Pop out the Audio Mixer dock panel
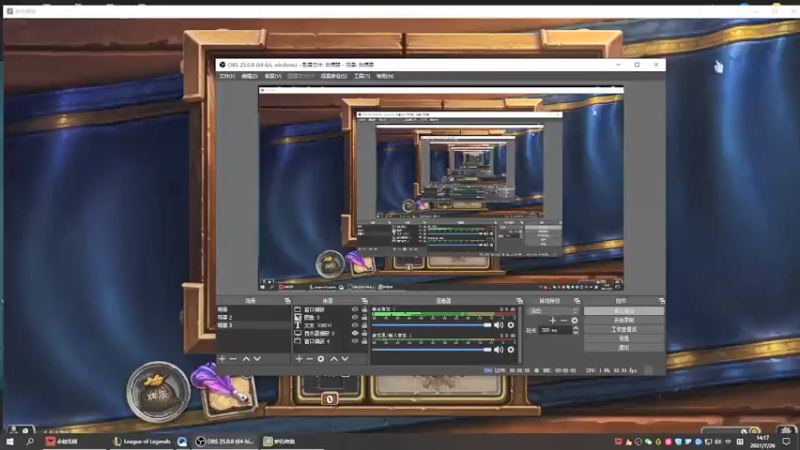800x450 pixels. [519, 301]
